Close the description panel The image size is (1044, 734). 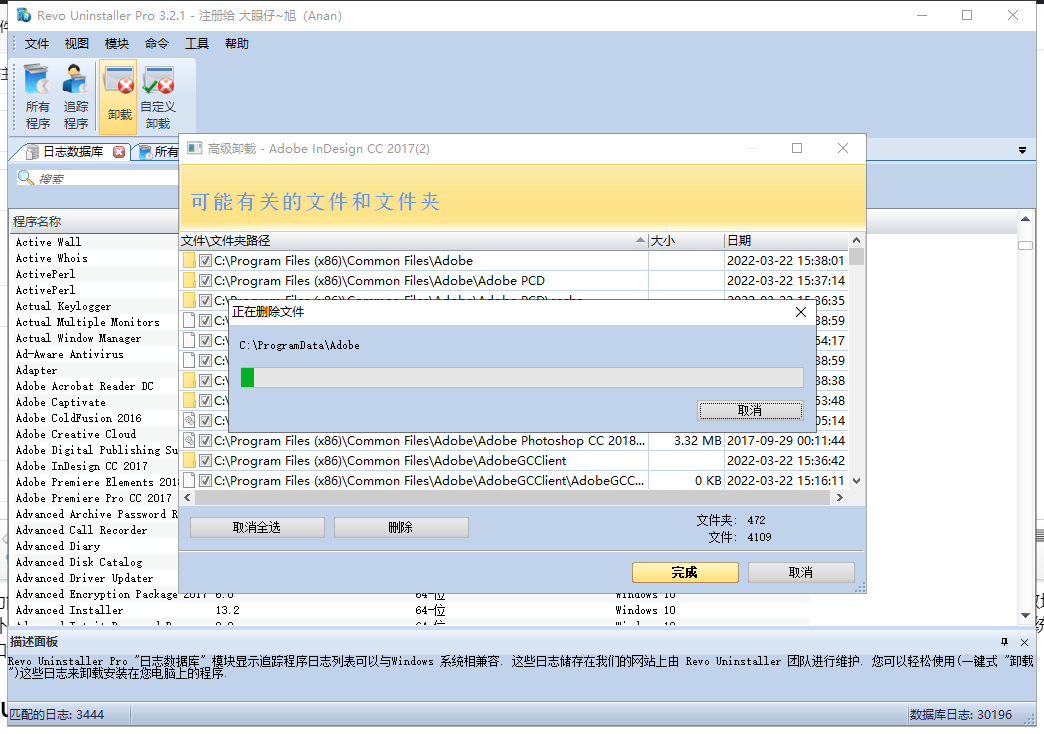pyautogui.click(x=1024, y=642)
